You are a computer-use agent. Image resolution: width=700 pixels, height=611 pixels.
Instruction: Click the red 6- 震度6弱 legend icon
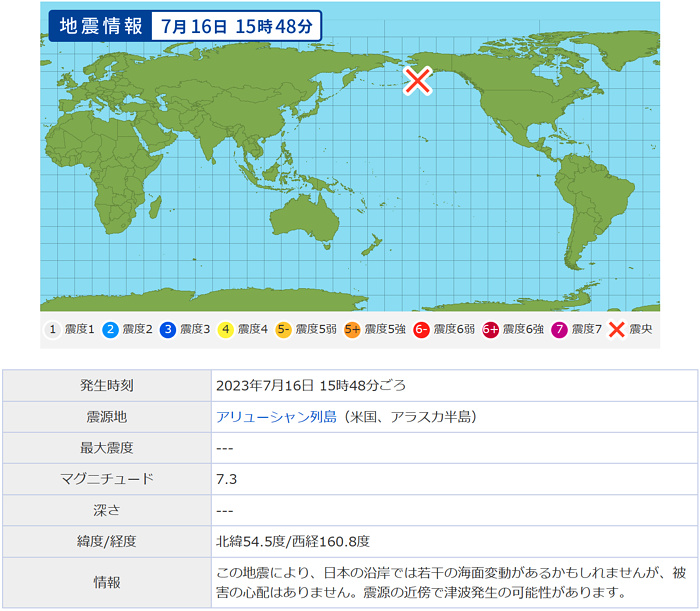click(421, 330)
